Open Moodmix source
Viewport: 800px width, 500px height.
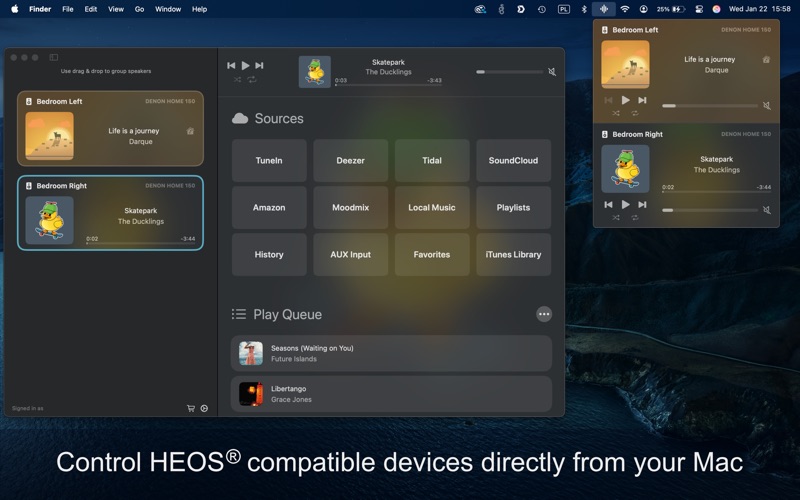351,208
